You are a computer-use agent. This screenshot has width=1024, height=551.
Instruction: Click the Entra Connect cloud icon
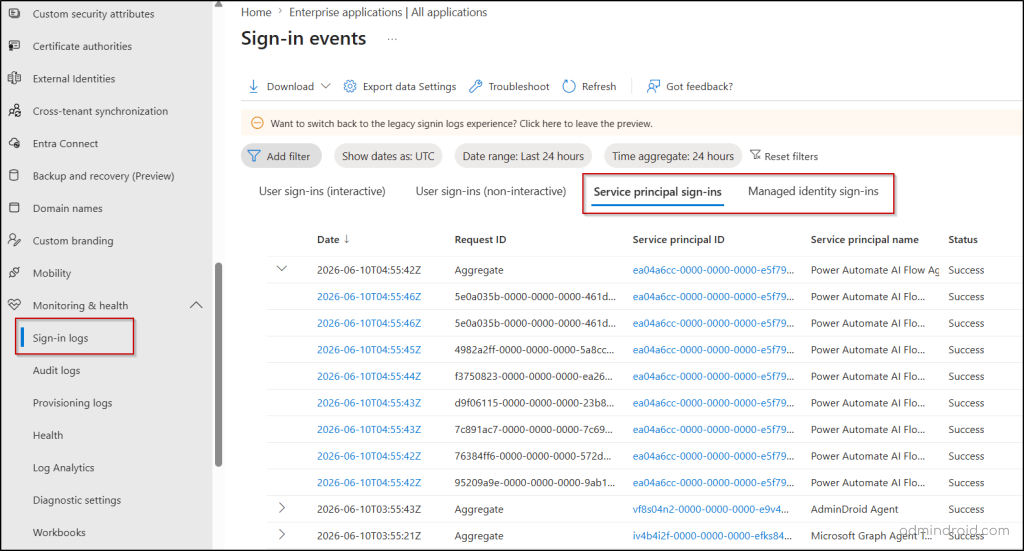(14, 143)
